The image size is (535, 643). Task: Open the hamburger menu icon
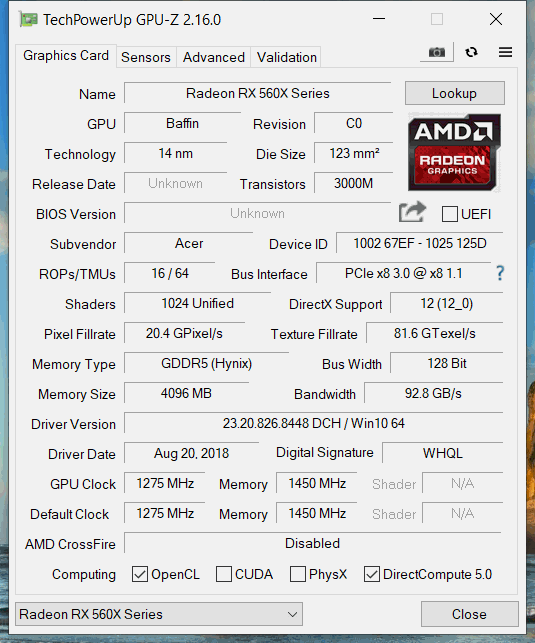click(x=505, y=52)
